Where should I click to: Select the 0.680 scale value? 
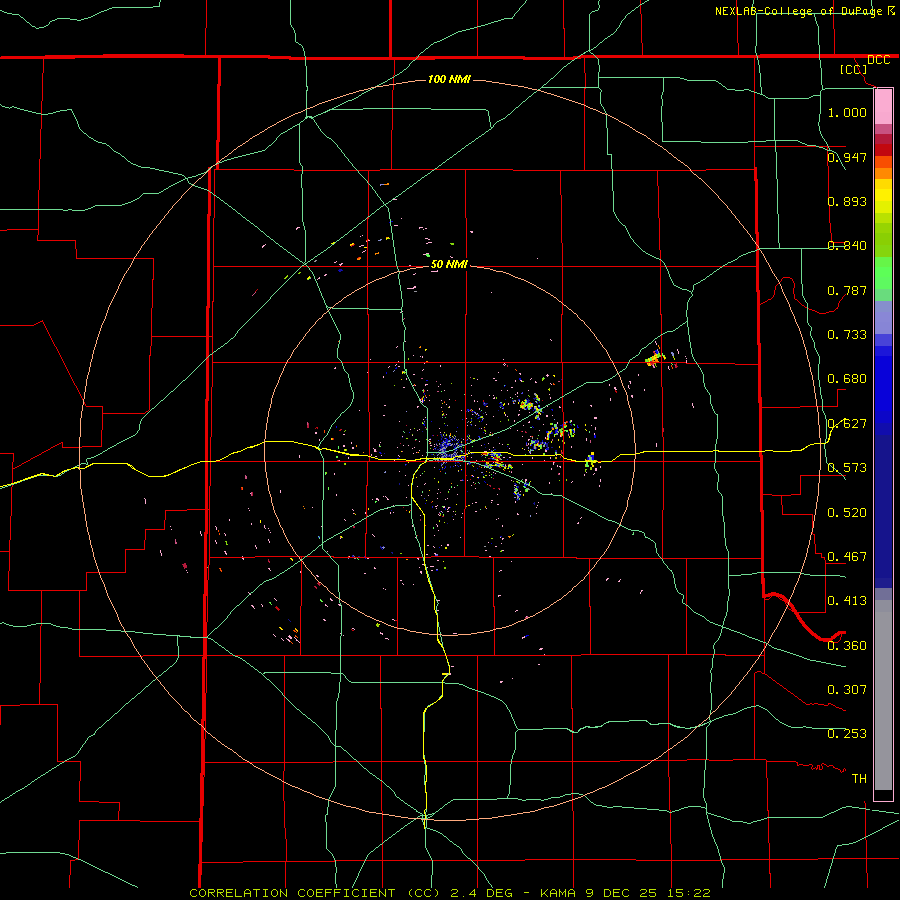click(847, 378)
